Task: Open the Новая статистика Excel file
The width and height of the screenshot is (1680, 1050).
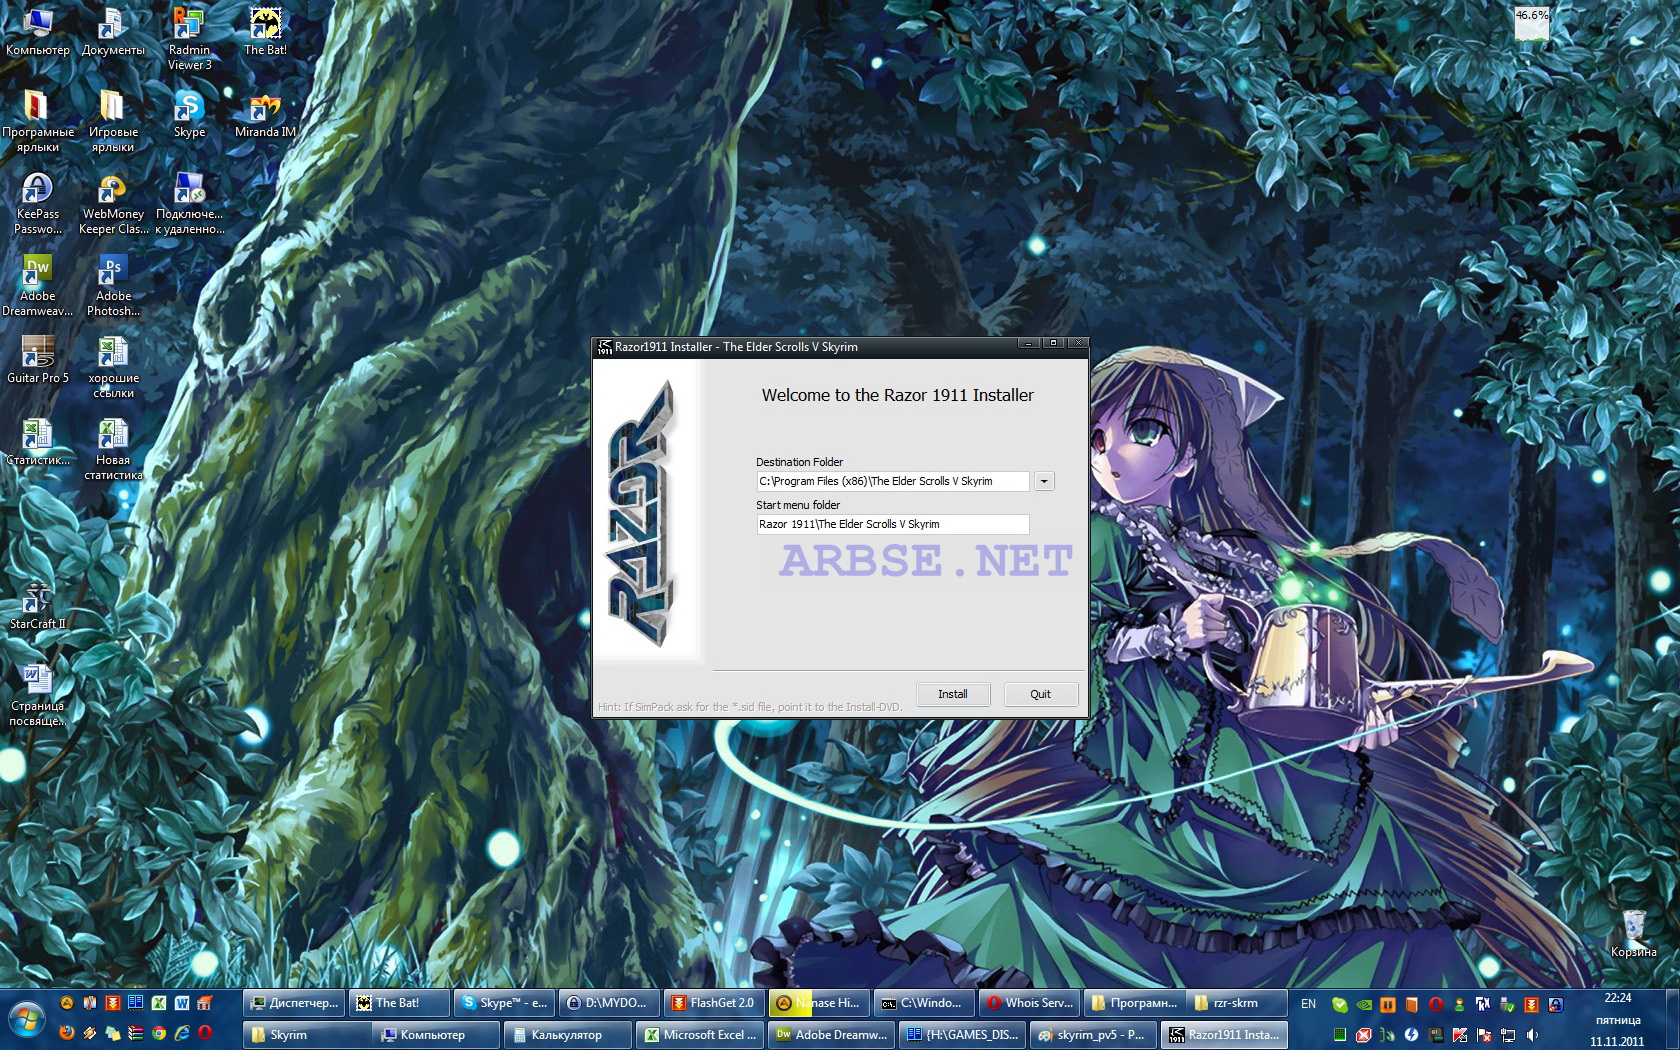Action: point(113,450)
